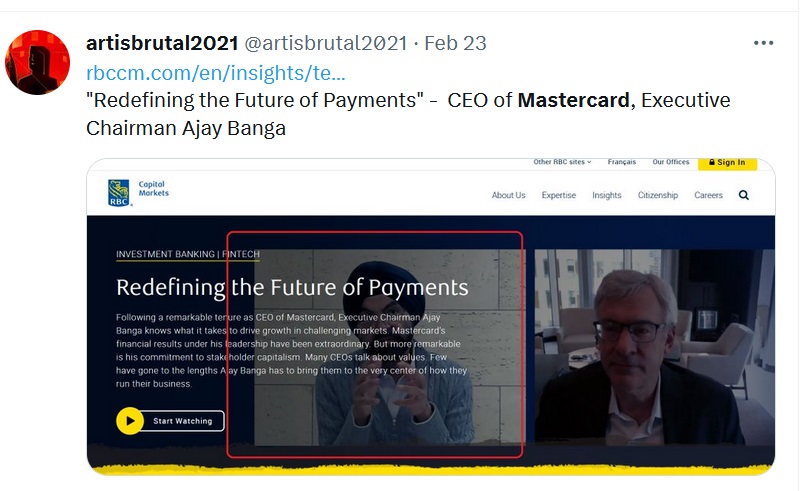Select the Expertise menu item
809x491 pixels.
click(559, 195)
